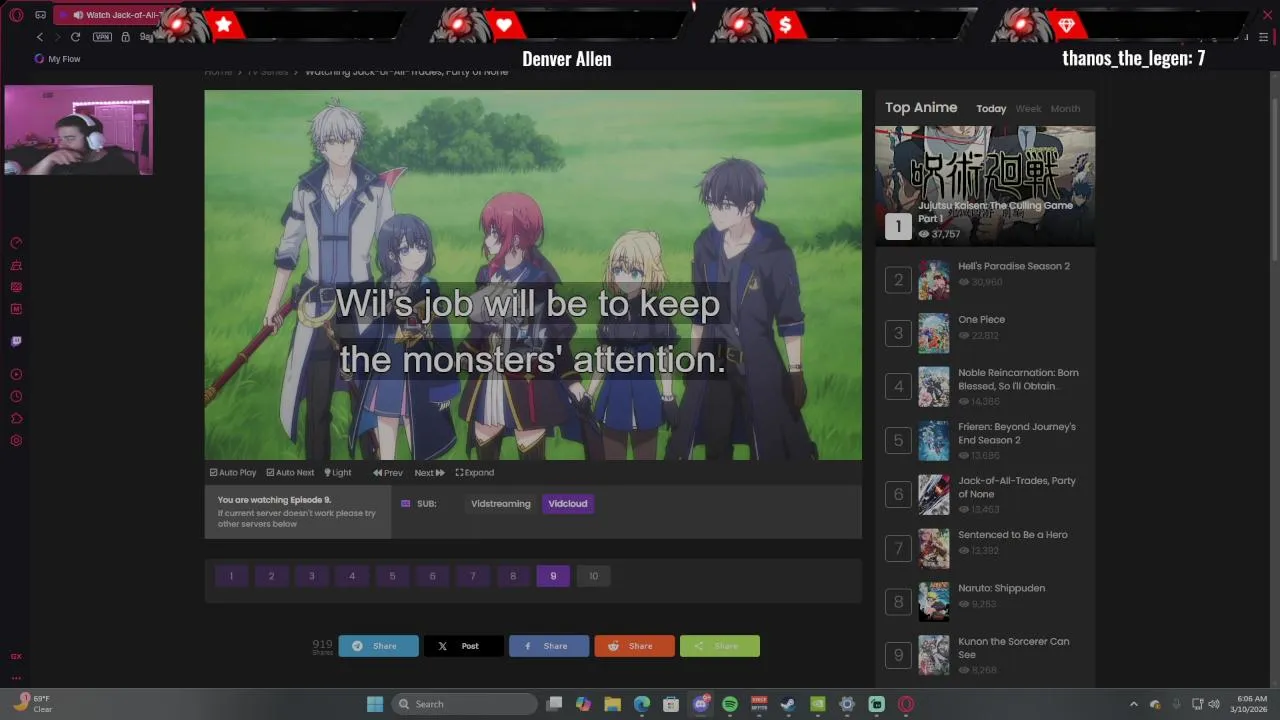Show hidden system tray icons chevron

coord(1133,704)
